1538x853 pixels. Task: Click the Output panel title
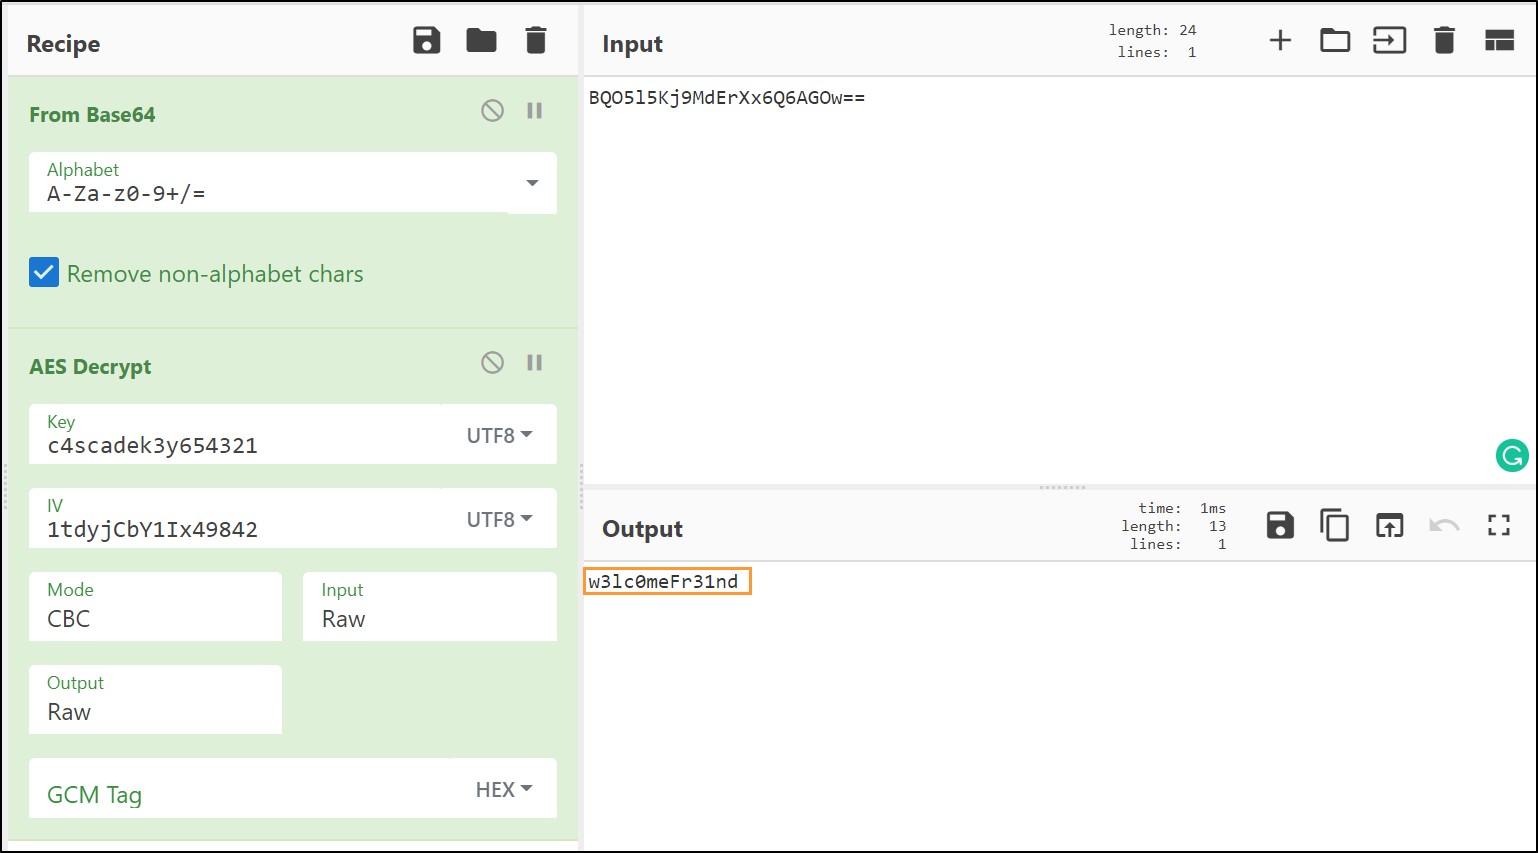642,529
